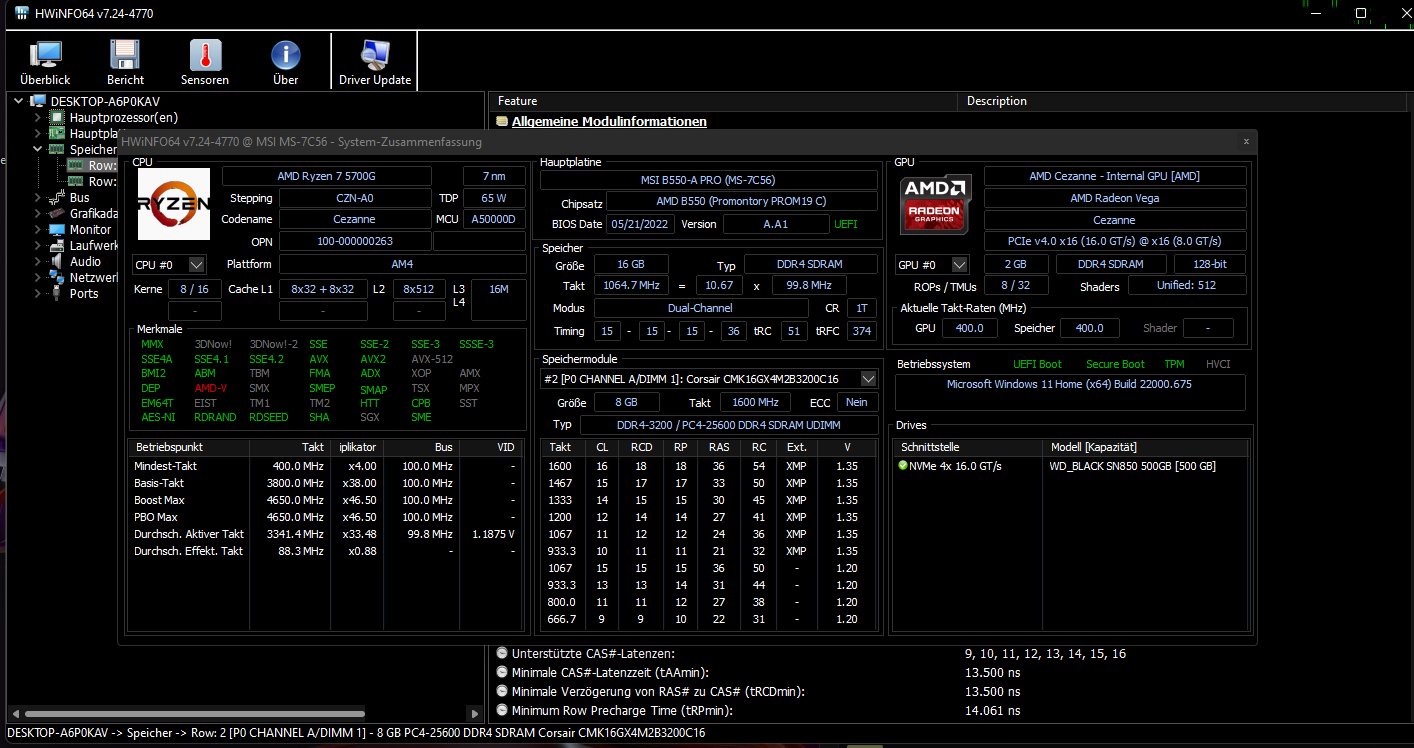The image size is (1414, 748).
Task: Expand the Hauptplatine node chevron
Action: [38, 133]
